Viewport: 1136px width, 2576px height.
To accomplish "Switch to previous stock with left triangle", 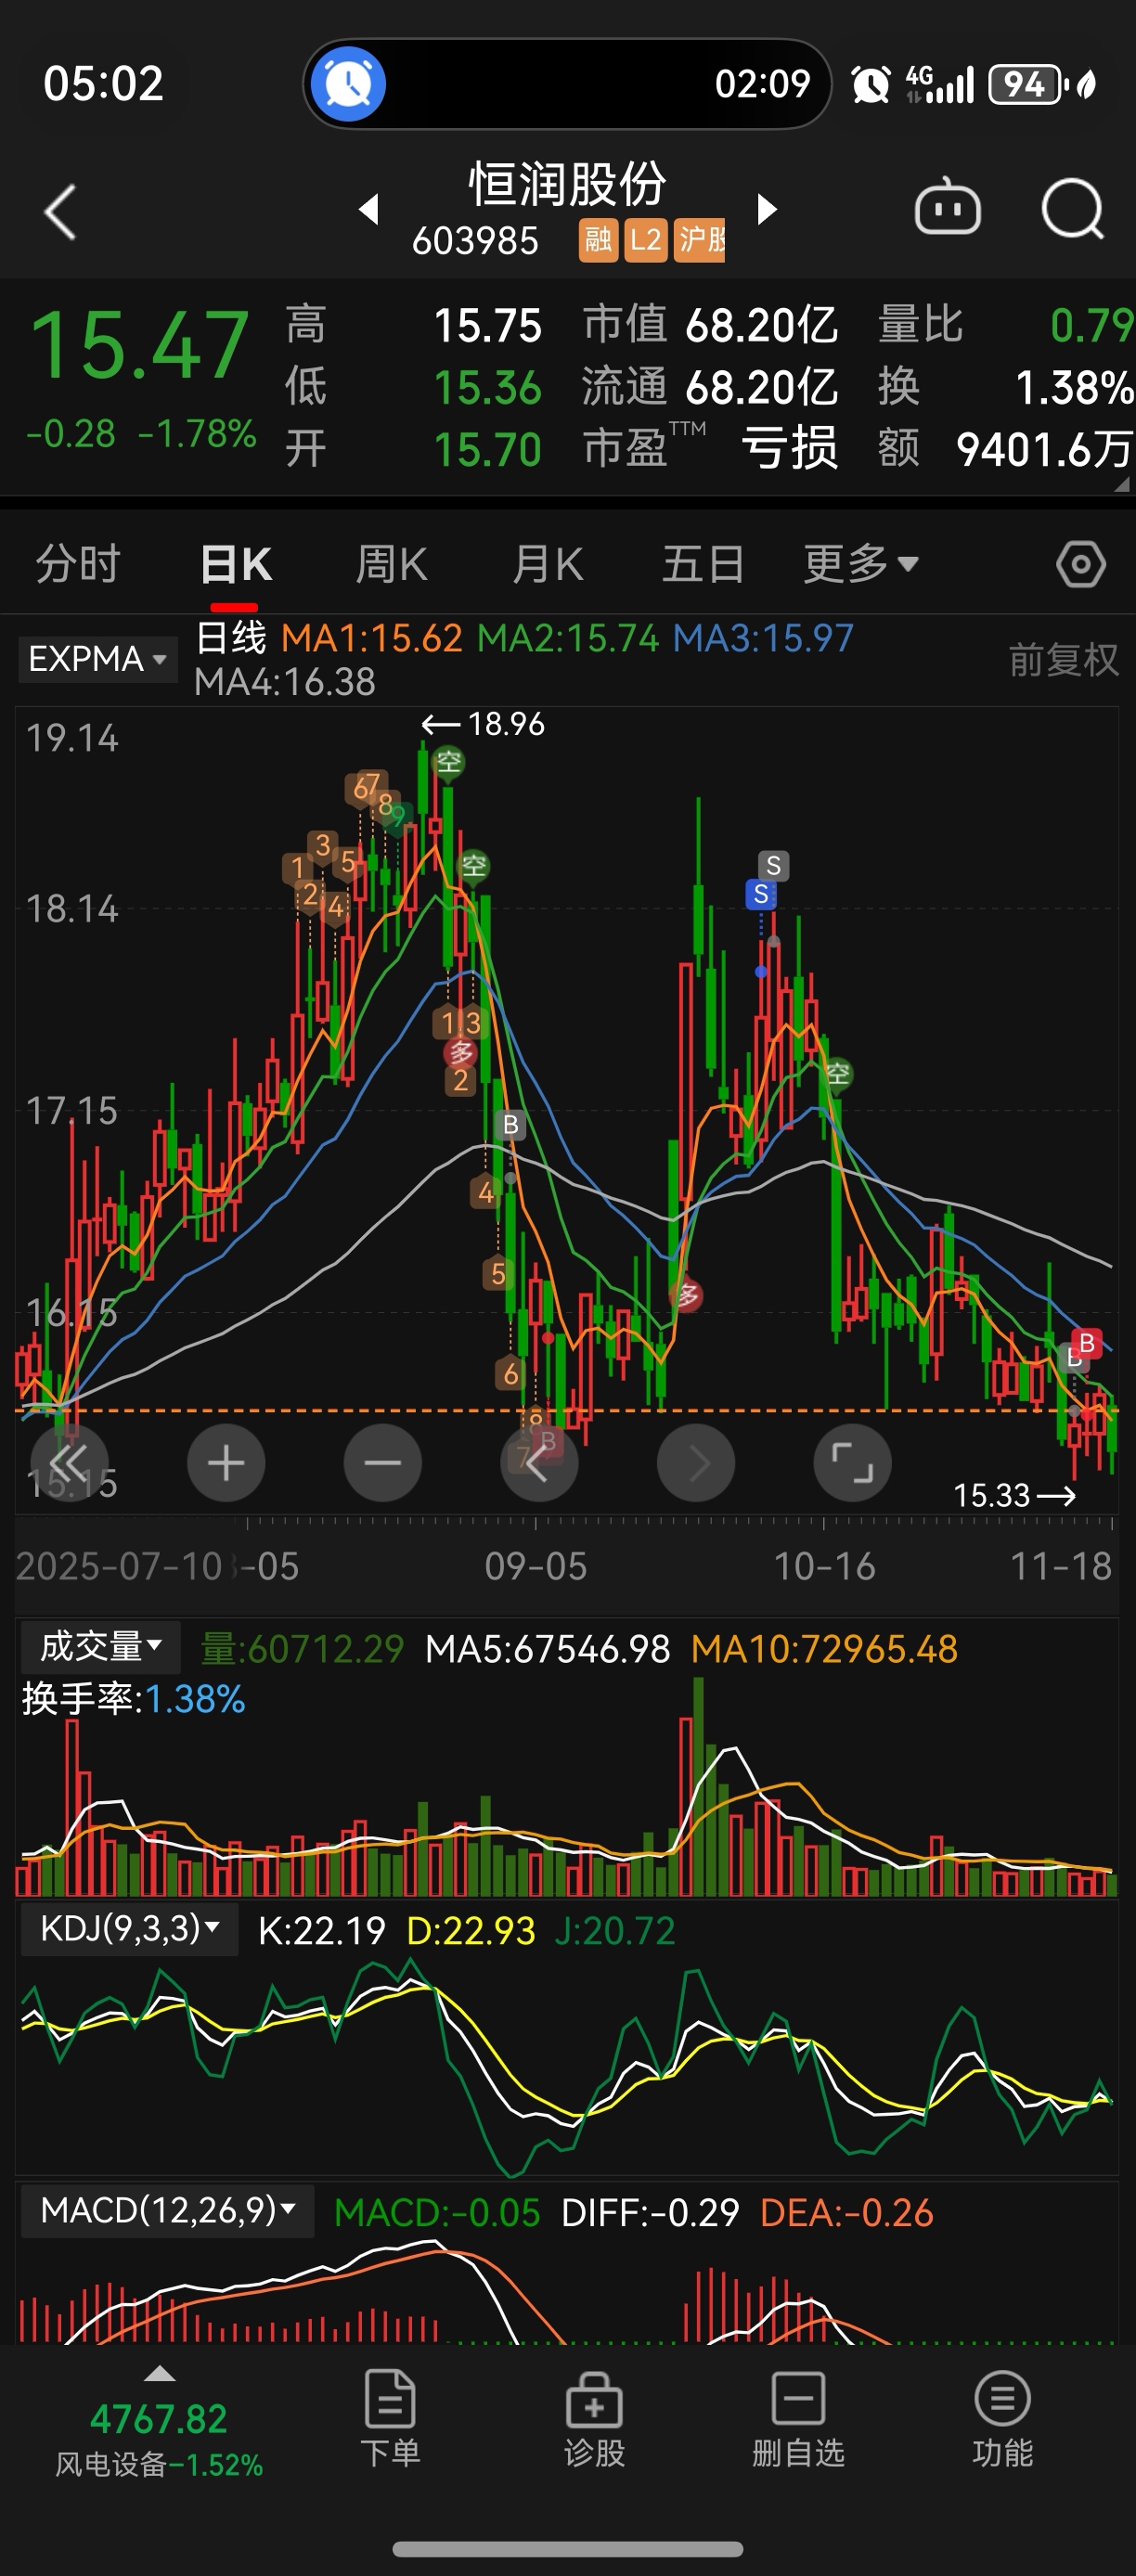I will (369, 210).
